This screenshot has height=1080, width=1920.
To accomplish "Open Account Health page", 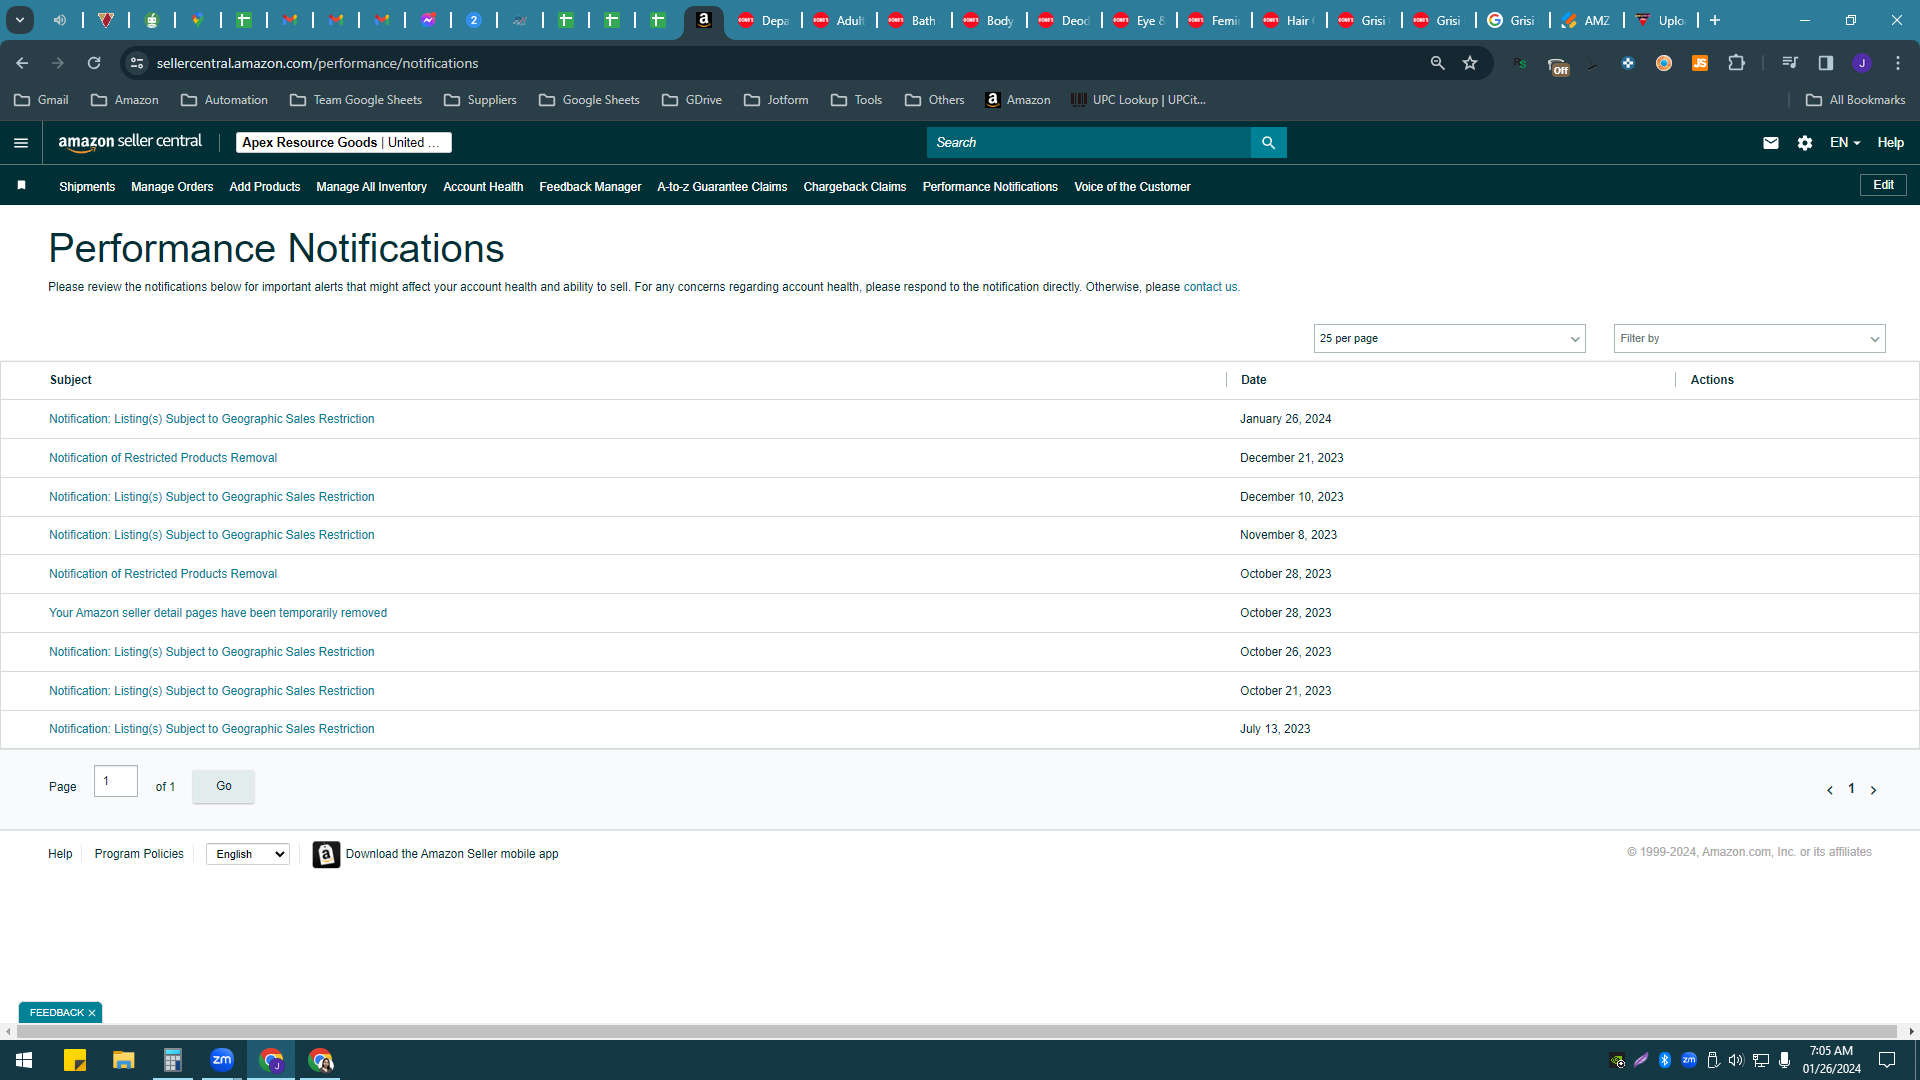I will 483,187.
